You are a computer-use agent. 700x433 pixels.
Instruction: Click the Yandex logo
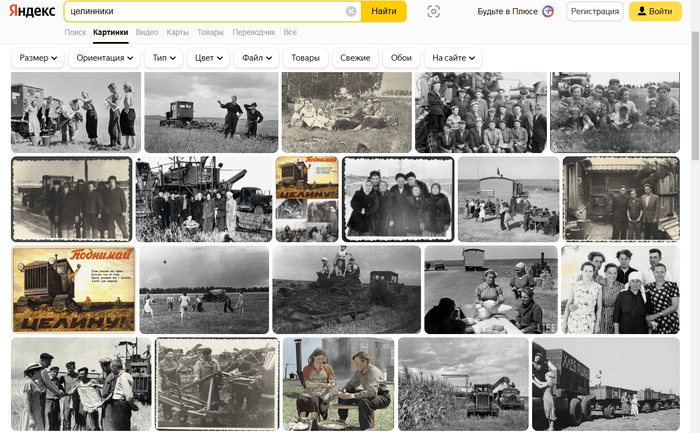[x=33, y=11]
